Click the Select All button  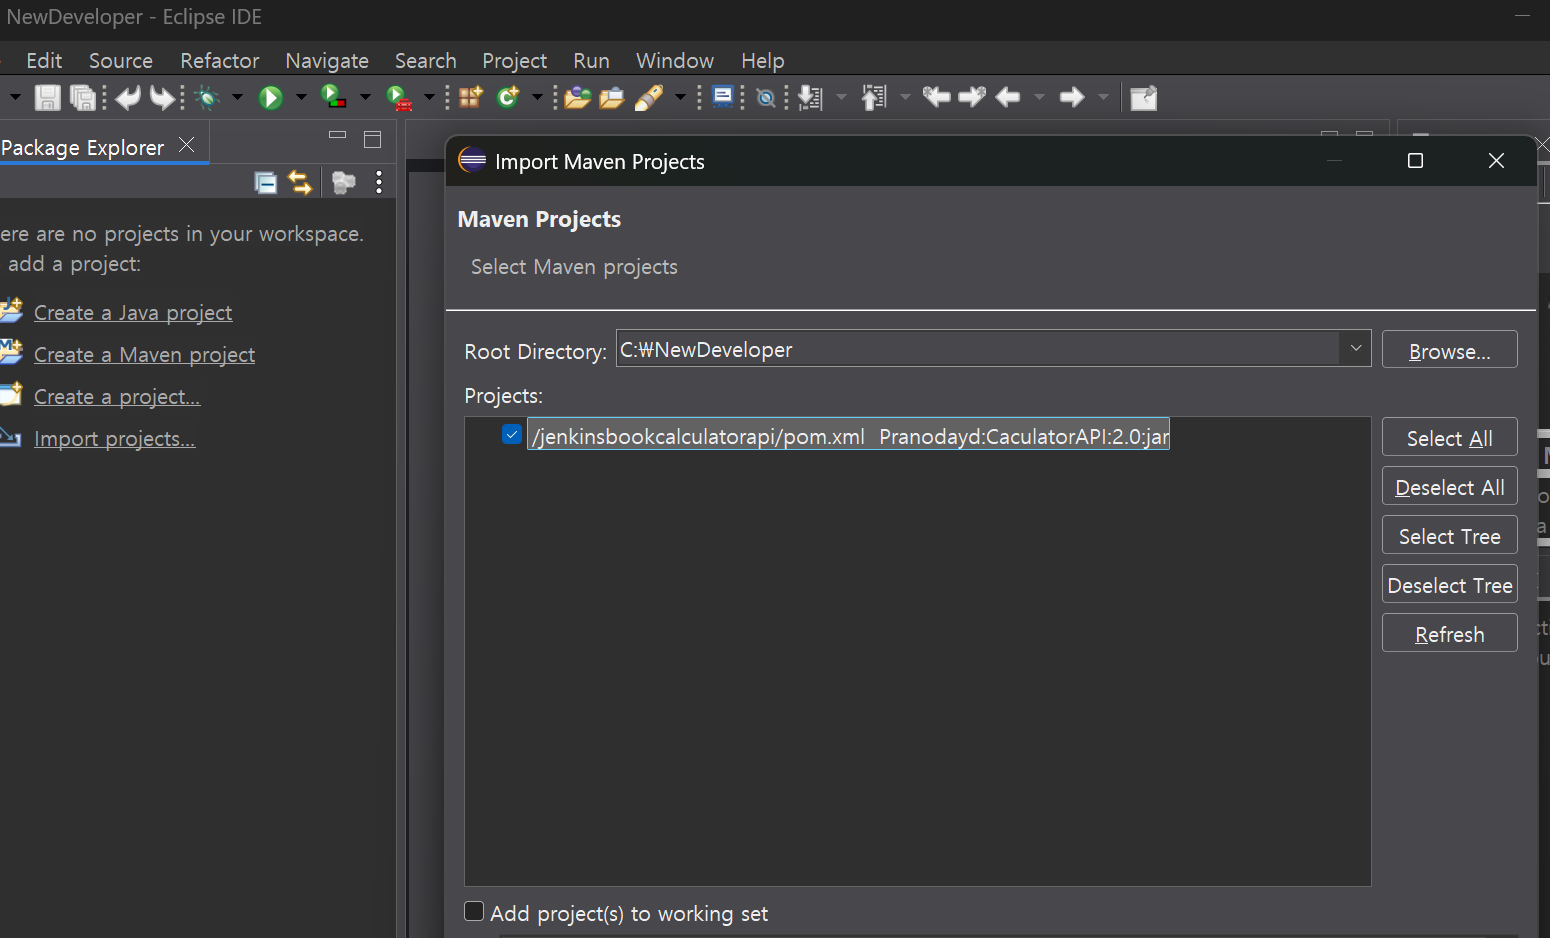[x=1449, y=438]
